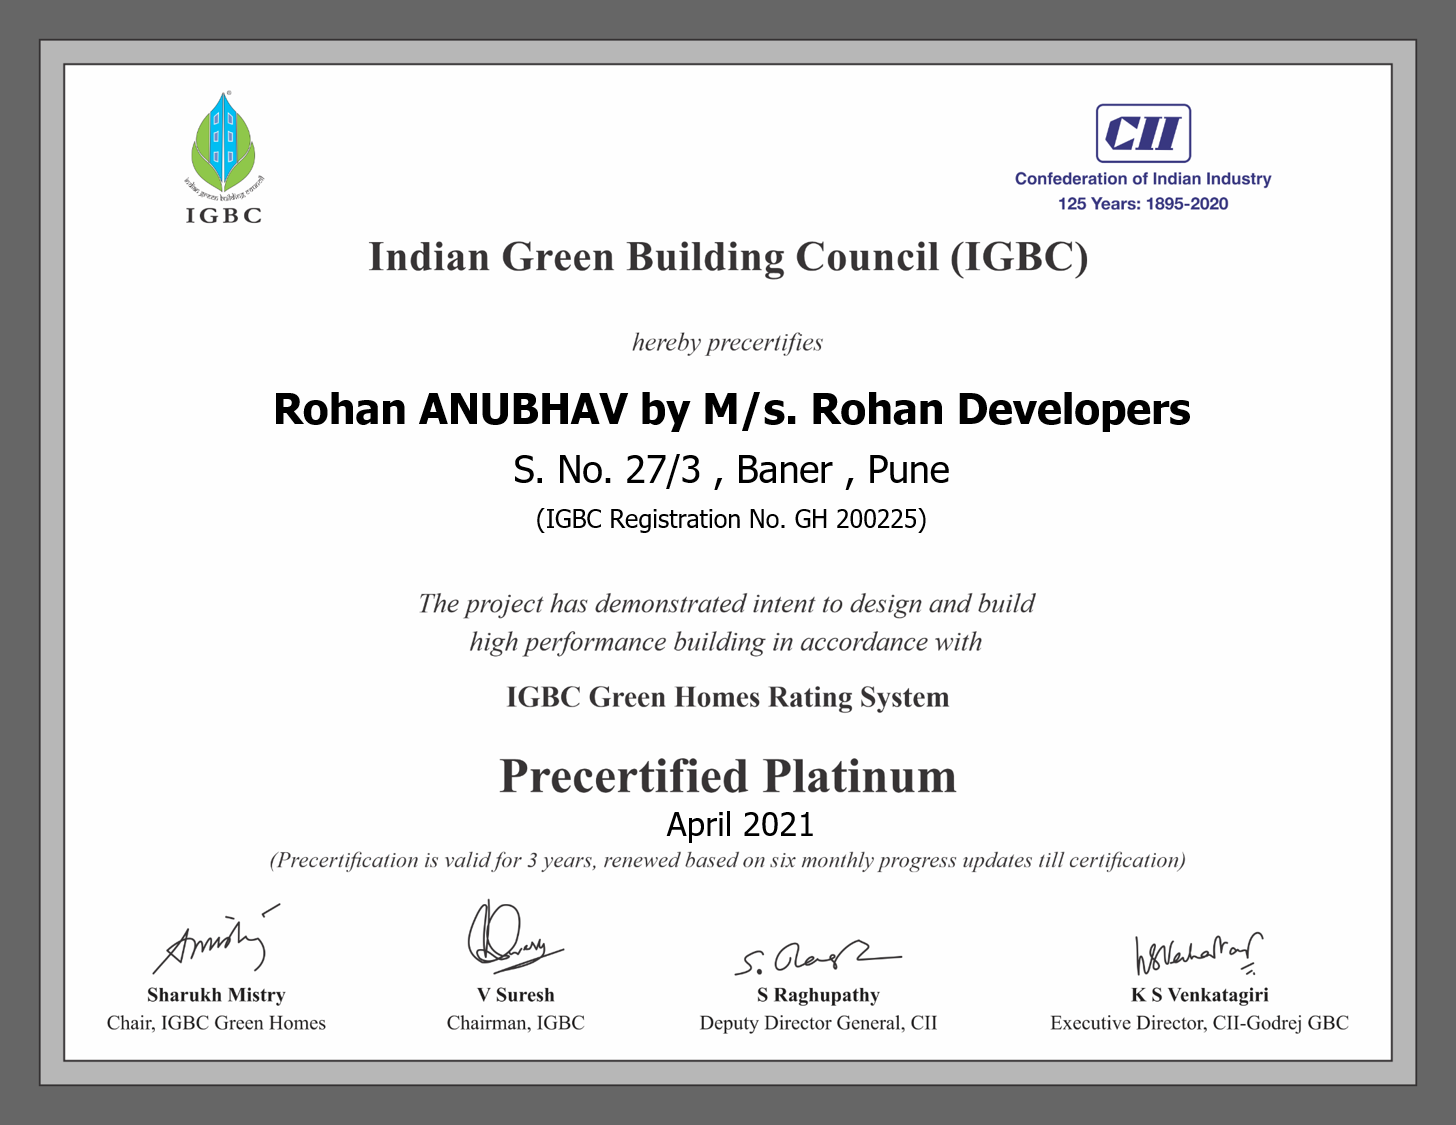1456x1125 pixels.
Task: Click the 'April 2021' date
Action: [740, 825]
